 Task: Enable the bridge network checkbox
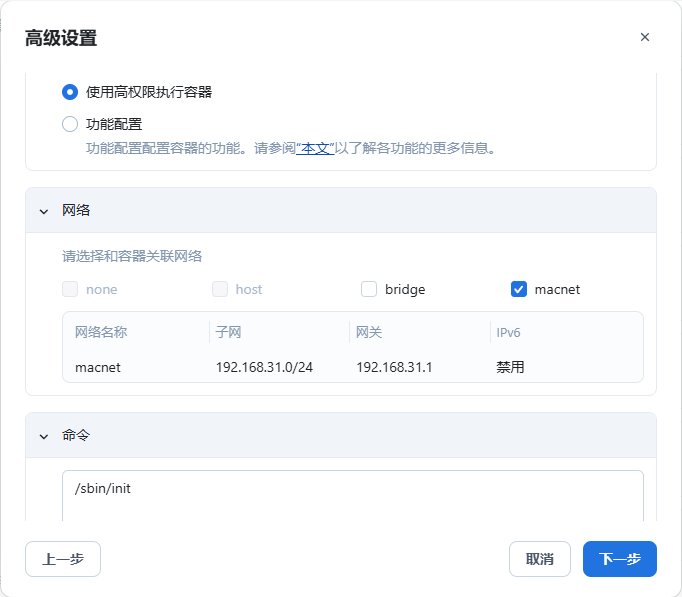point(369,289)
